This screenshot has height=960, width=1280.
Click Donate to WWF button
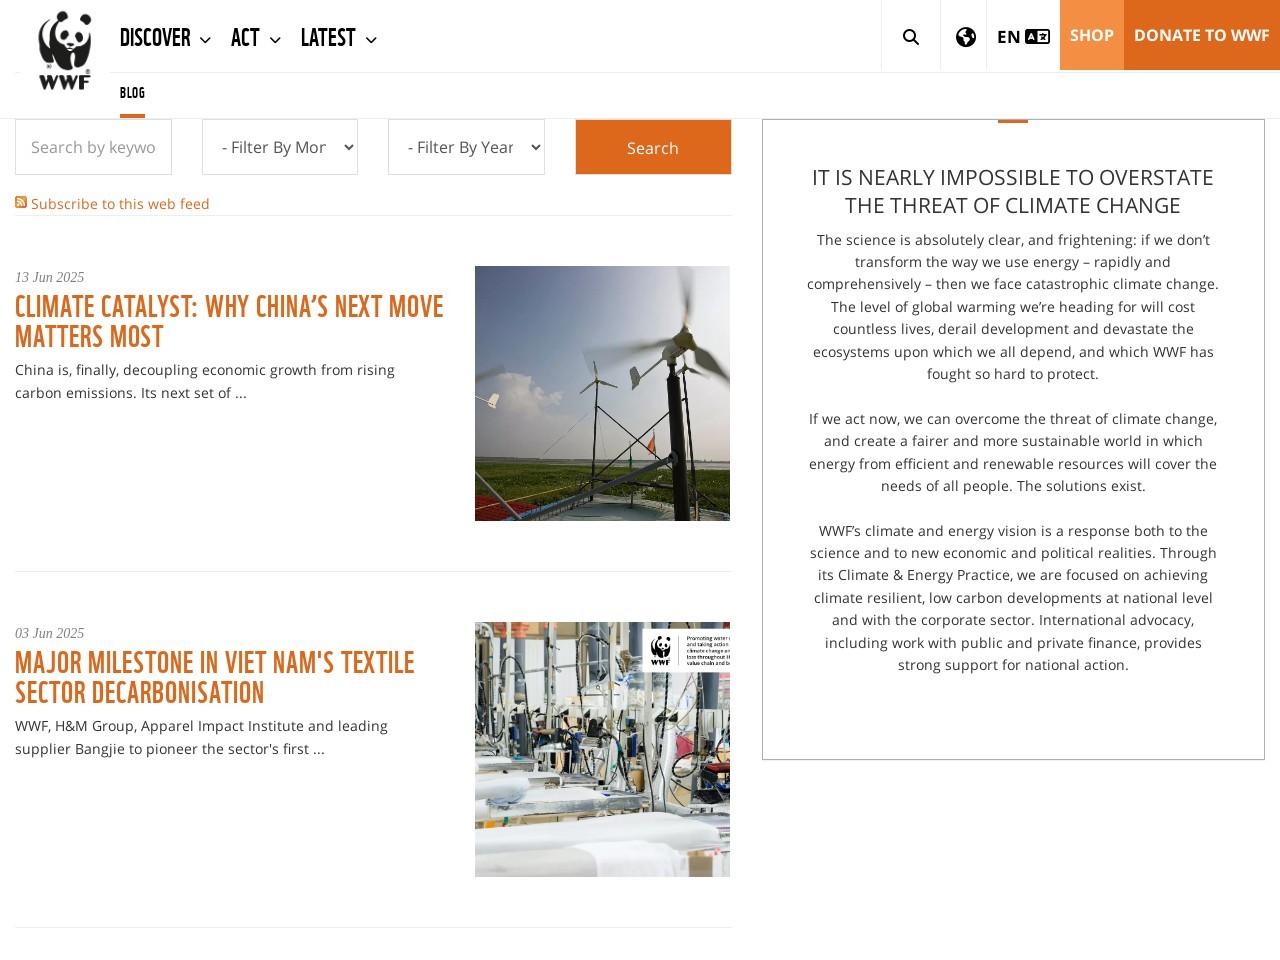point(1202,35)
